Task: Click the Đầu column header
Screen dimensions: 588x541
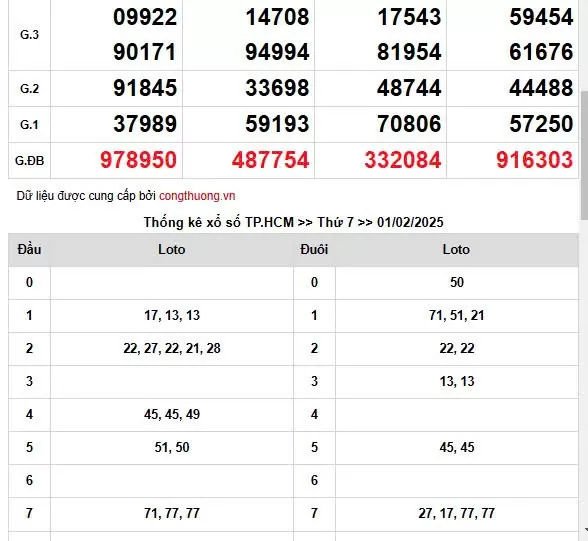Action: [29, 249]
